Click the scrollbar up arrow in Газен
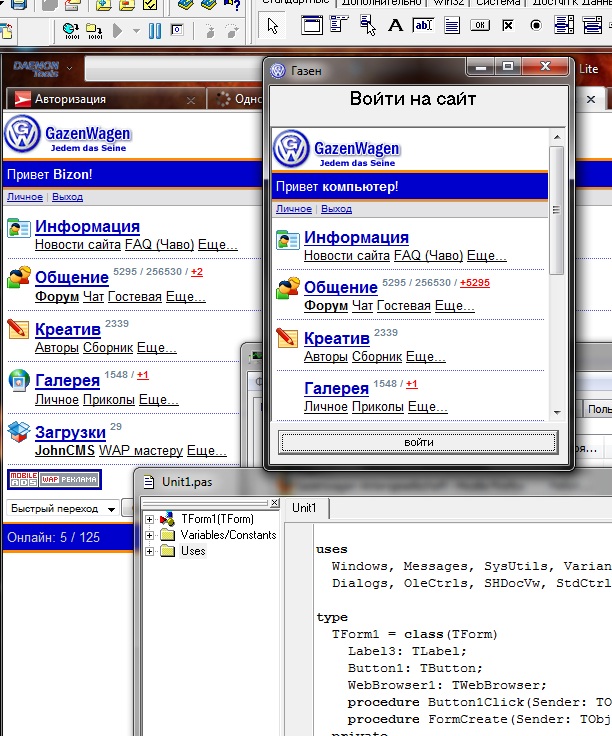This screenshot has width=612, height=736. click(557, 137)
